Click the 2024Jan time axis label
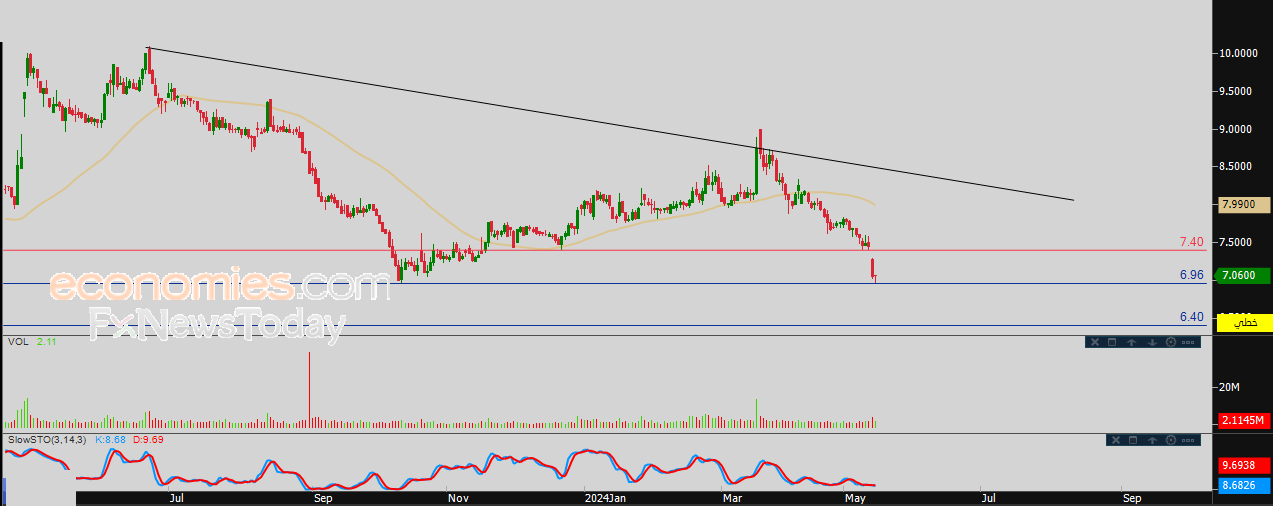 tap(604, 497)
